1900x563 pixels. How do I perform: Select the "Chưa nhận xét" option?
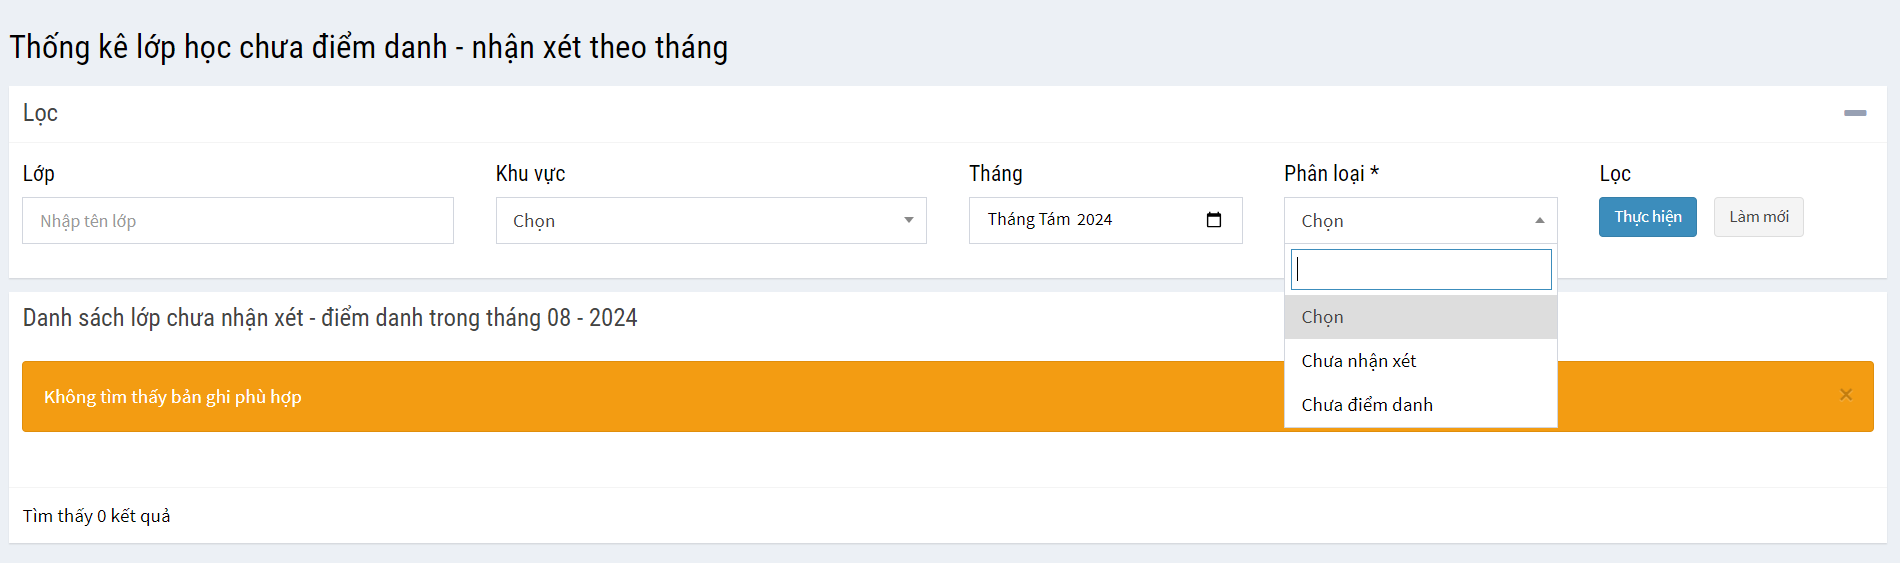(x=1359, y=361)
